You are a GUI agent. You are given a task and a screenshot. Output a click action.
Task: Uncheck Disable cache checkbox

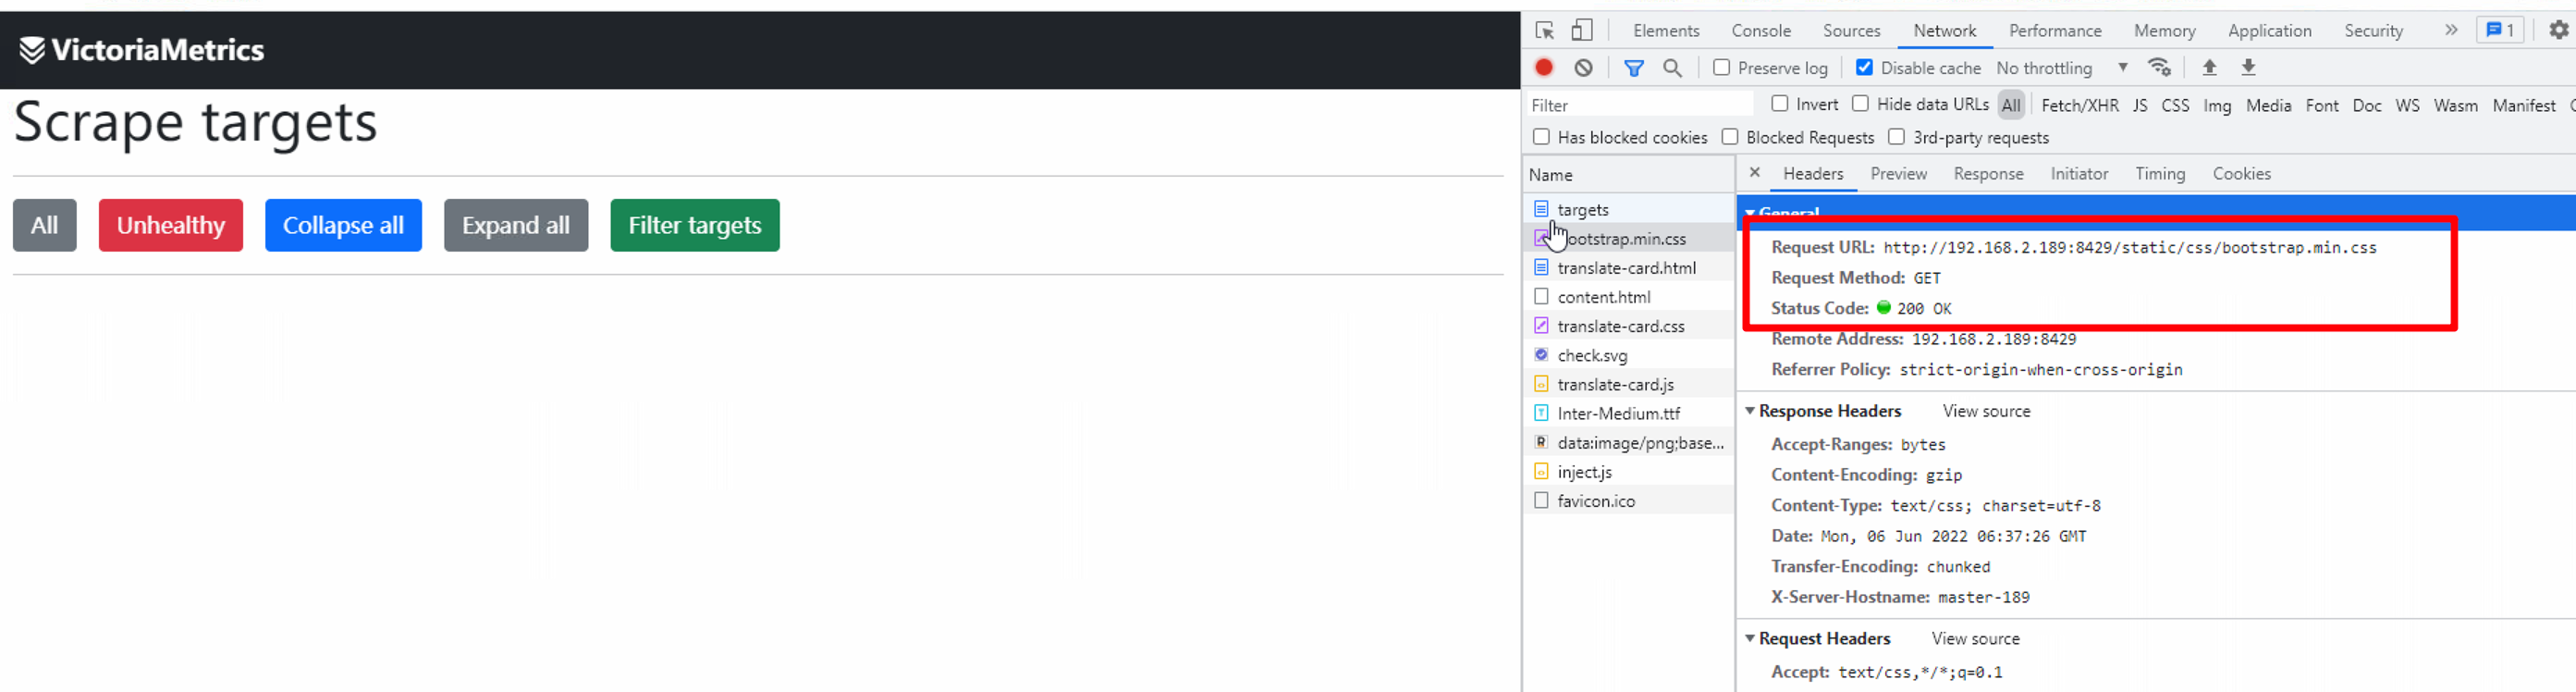[1864, 67]
